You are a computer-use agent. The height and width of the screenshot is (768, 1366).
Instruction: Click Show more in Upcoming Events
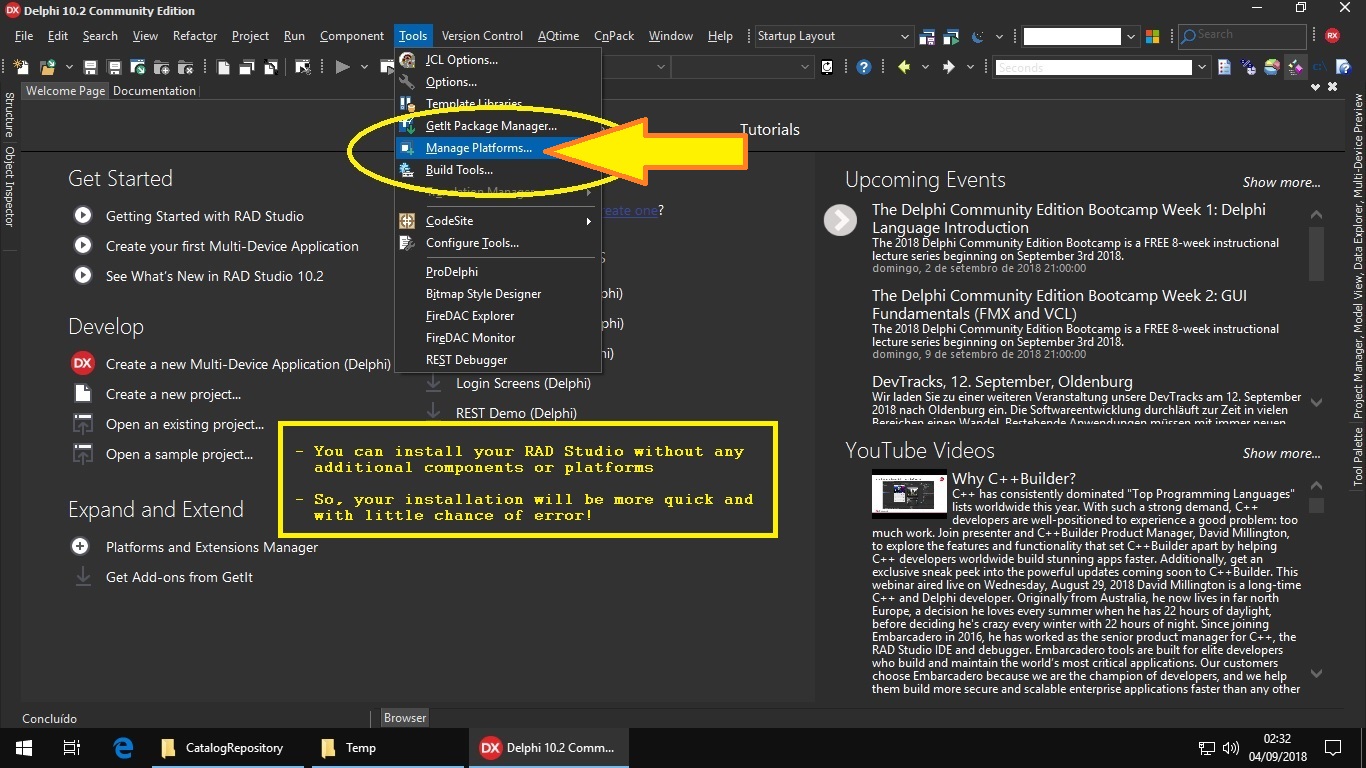pos(1281,182)
